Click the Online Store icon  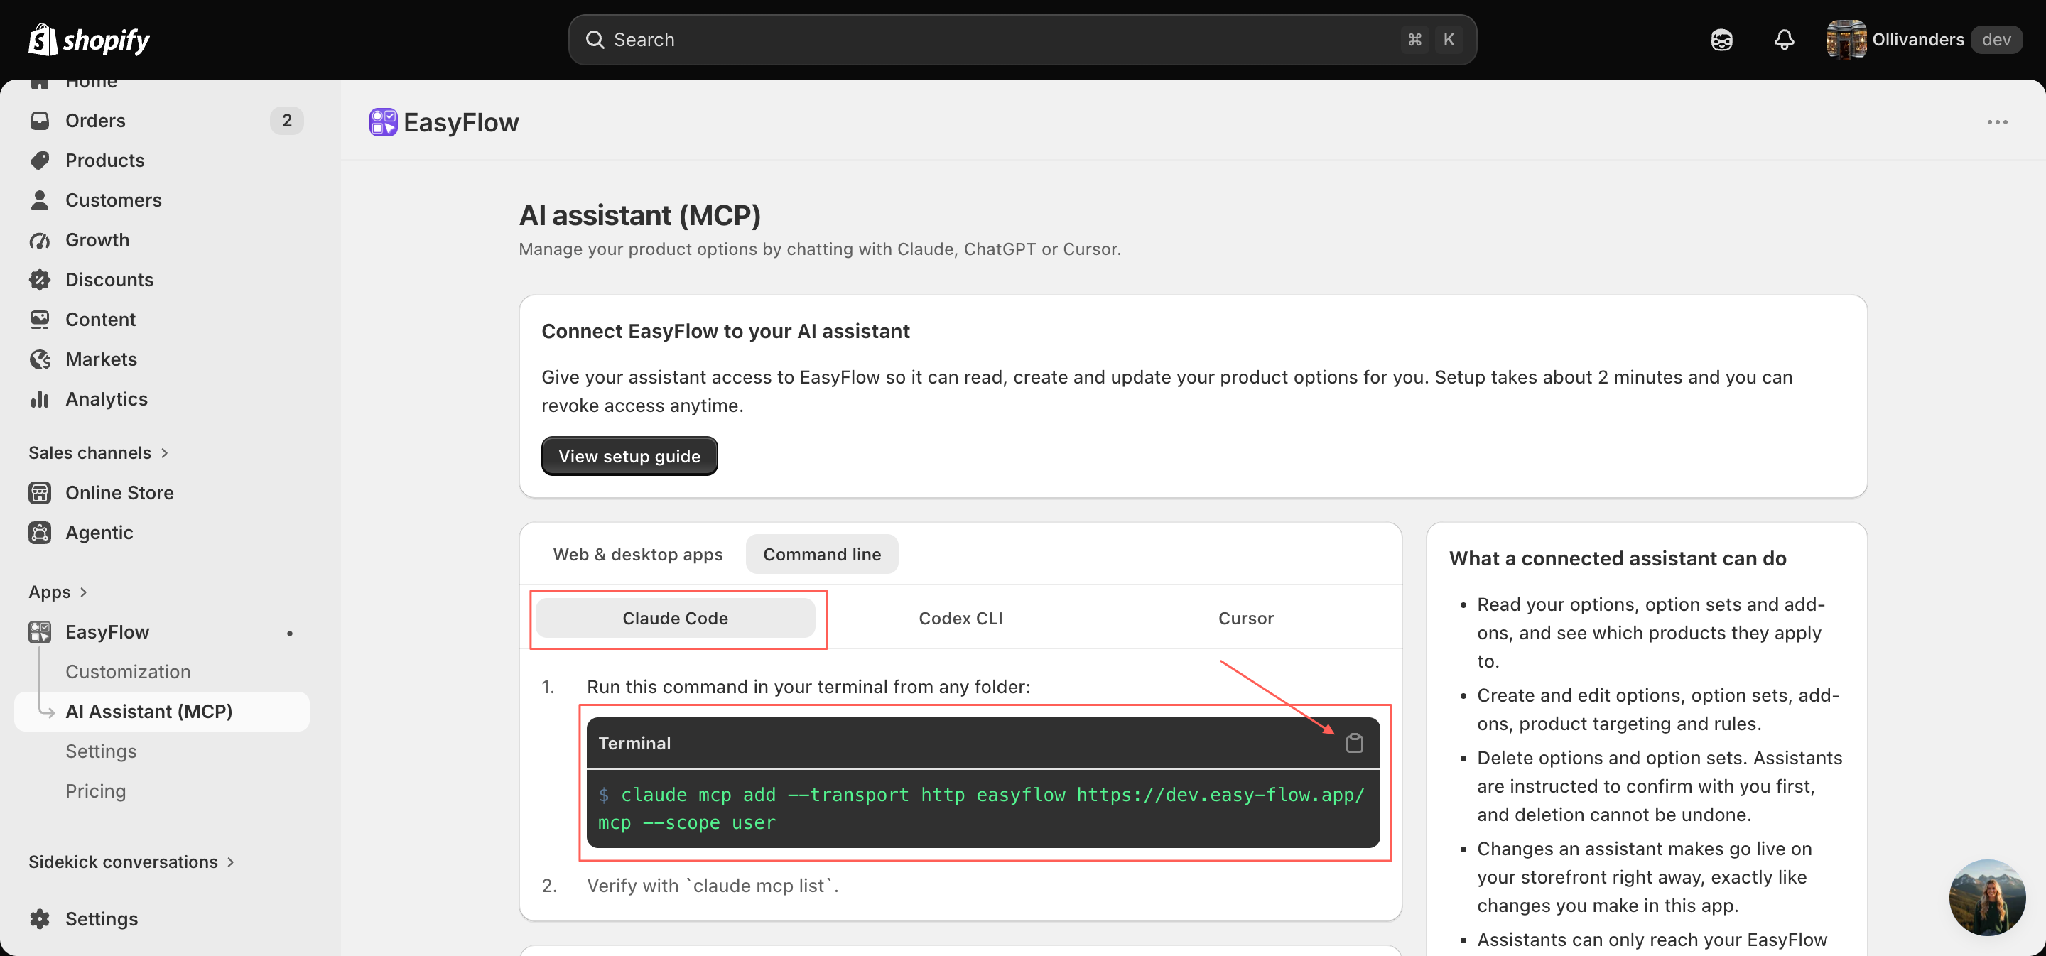click(x=40, y=493)
